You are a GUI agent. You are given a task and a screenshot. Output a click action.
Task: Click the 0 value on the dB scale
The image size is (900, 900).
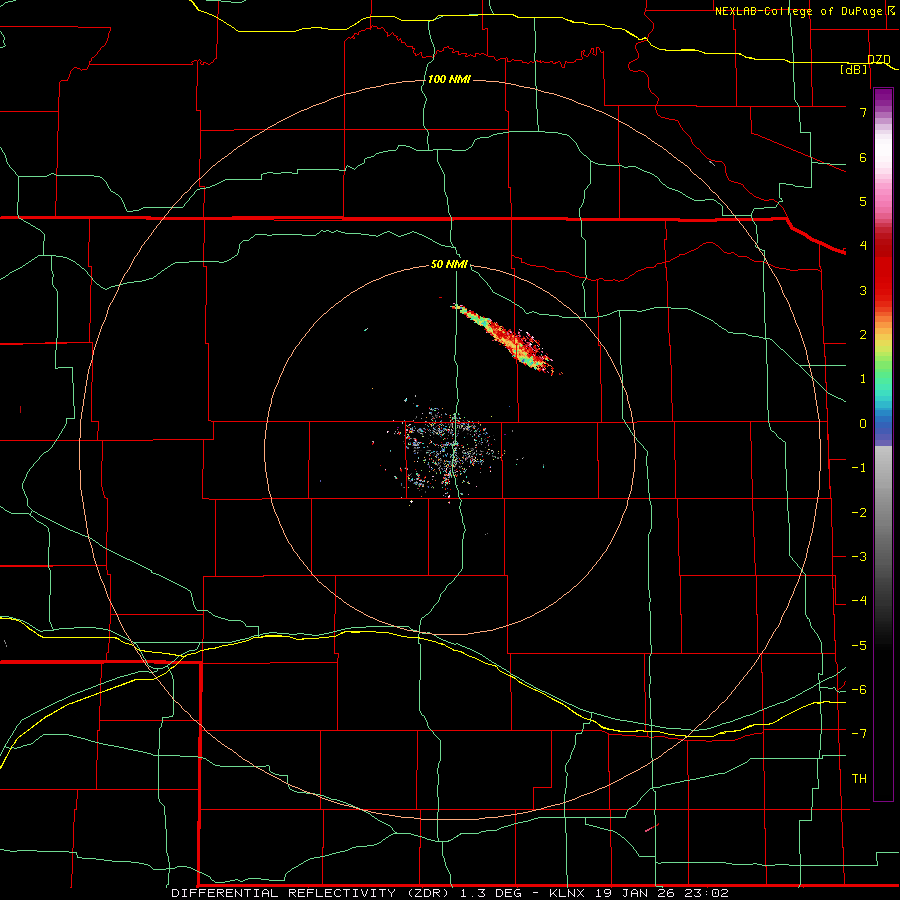coord(863,424)
